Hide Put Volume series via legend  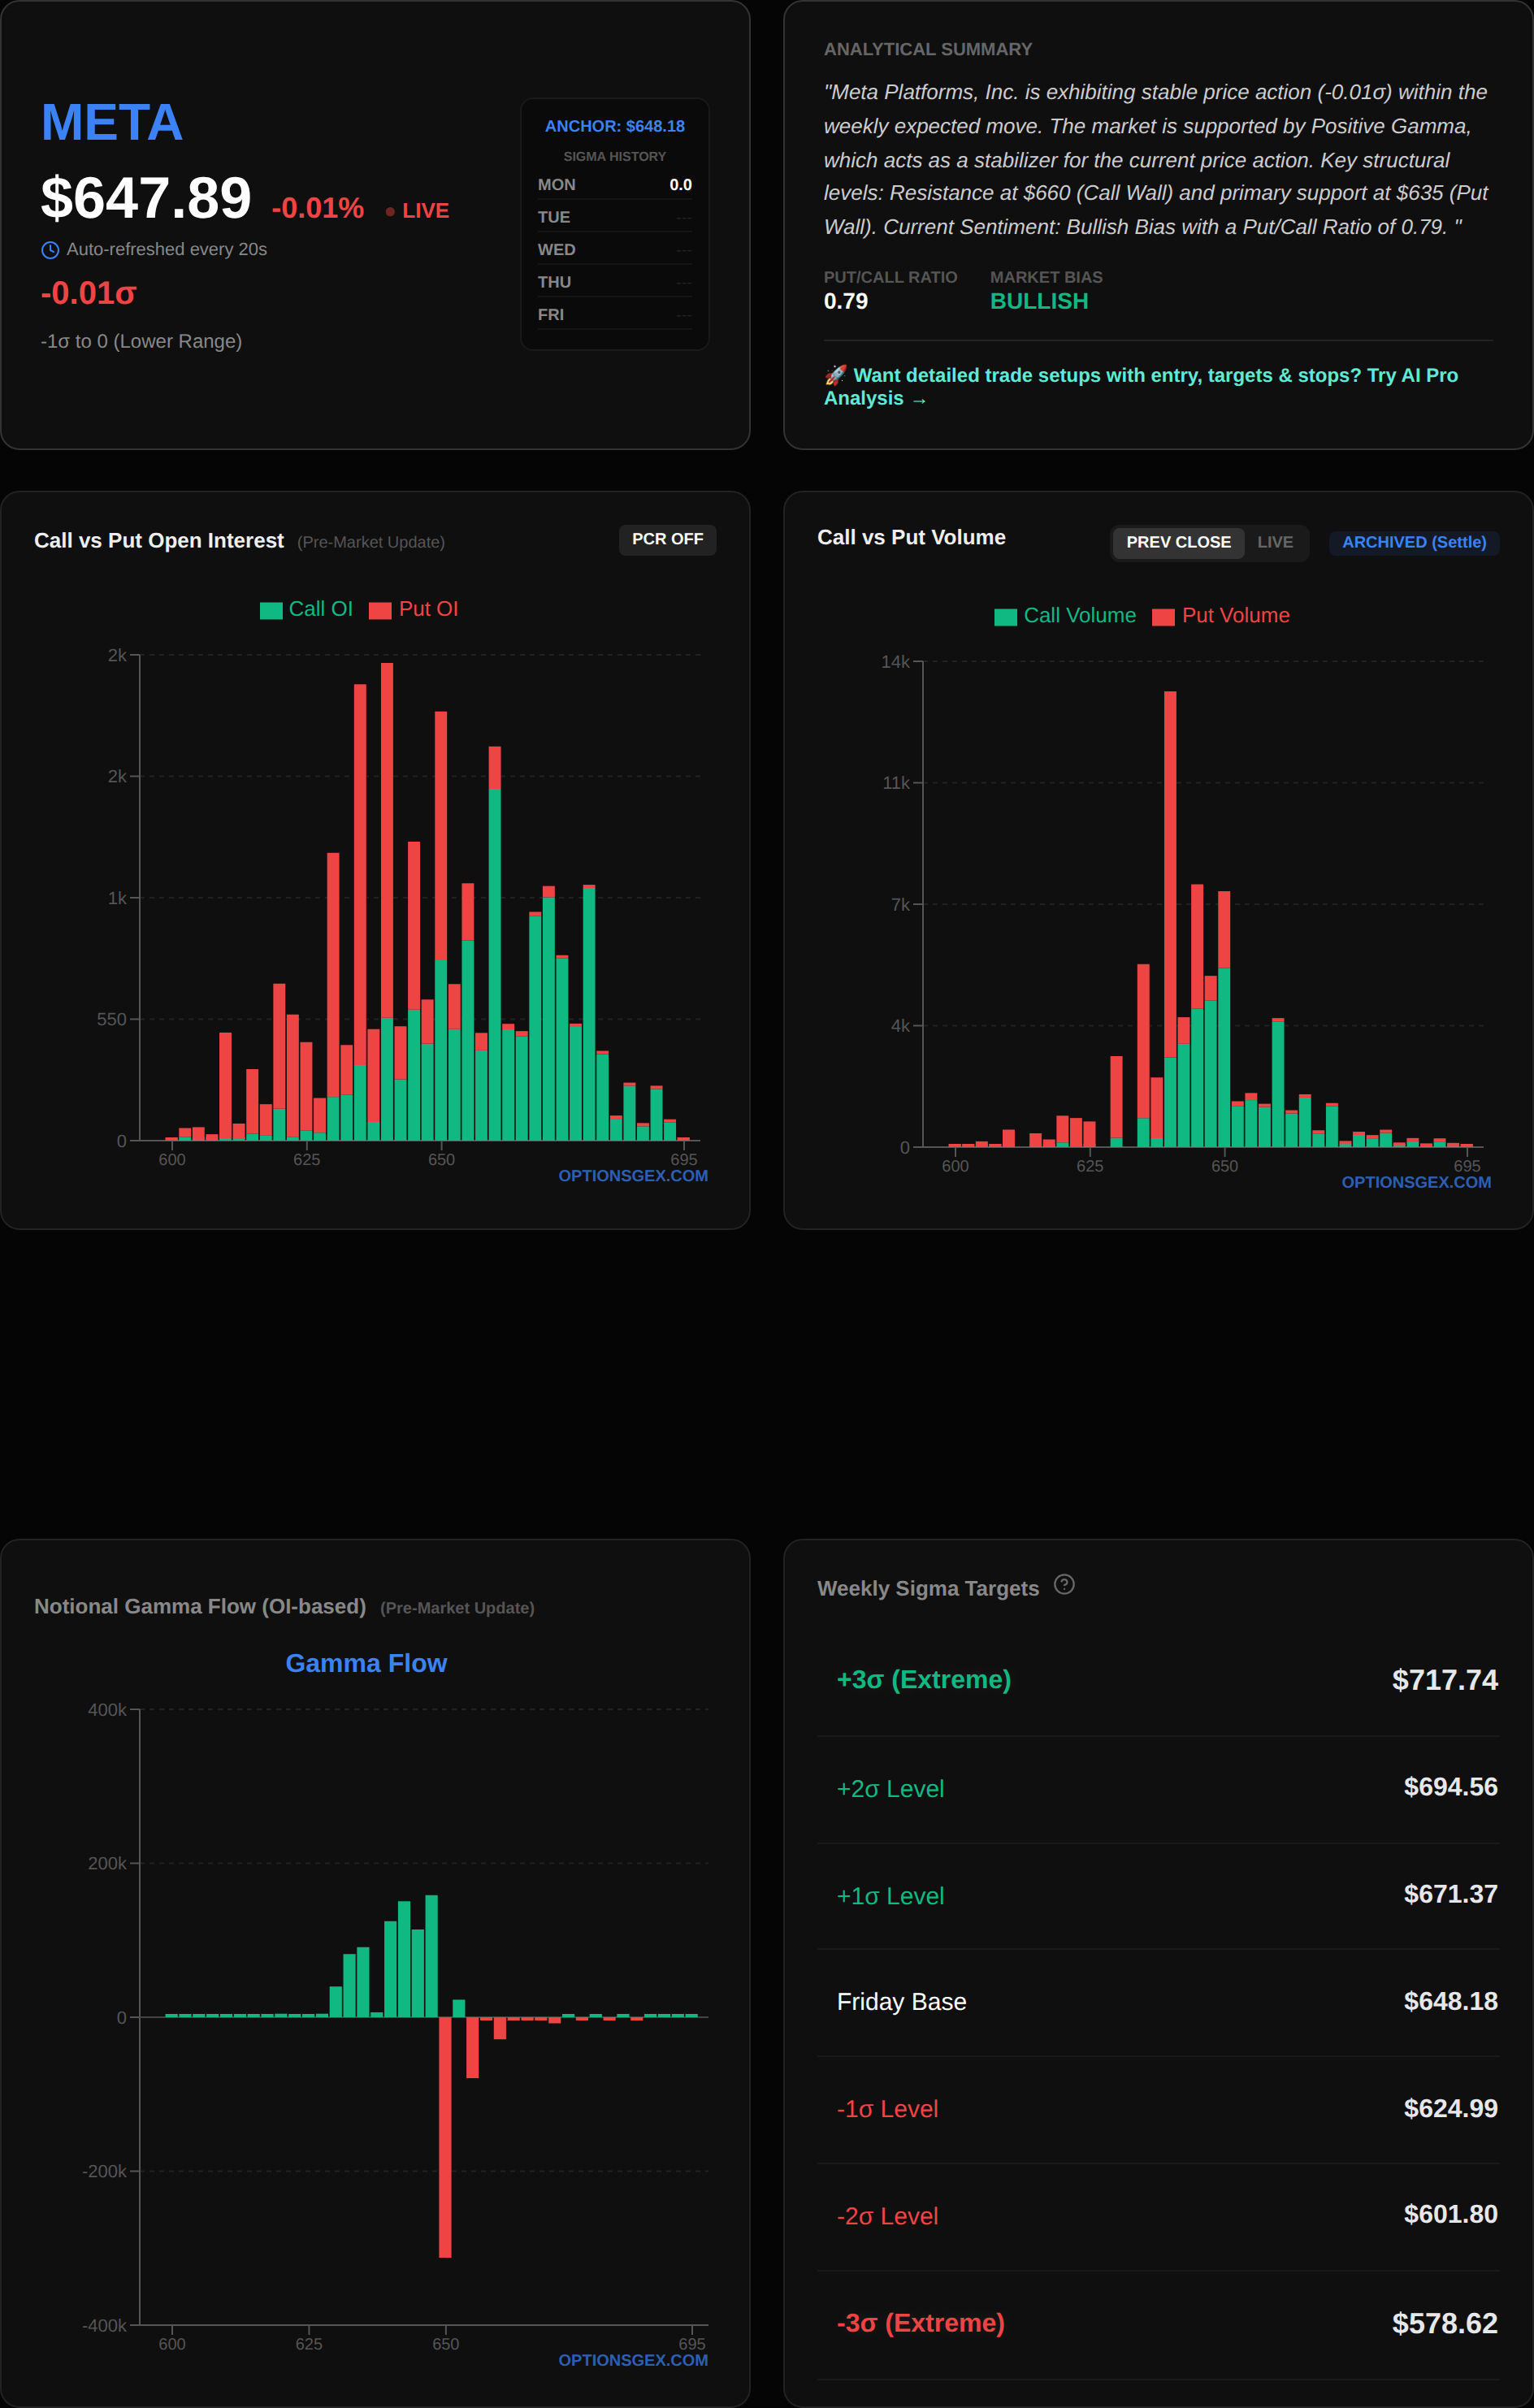click(1163, 616)
